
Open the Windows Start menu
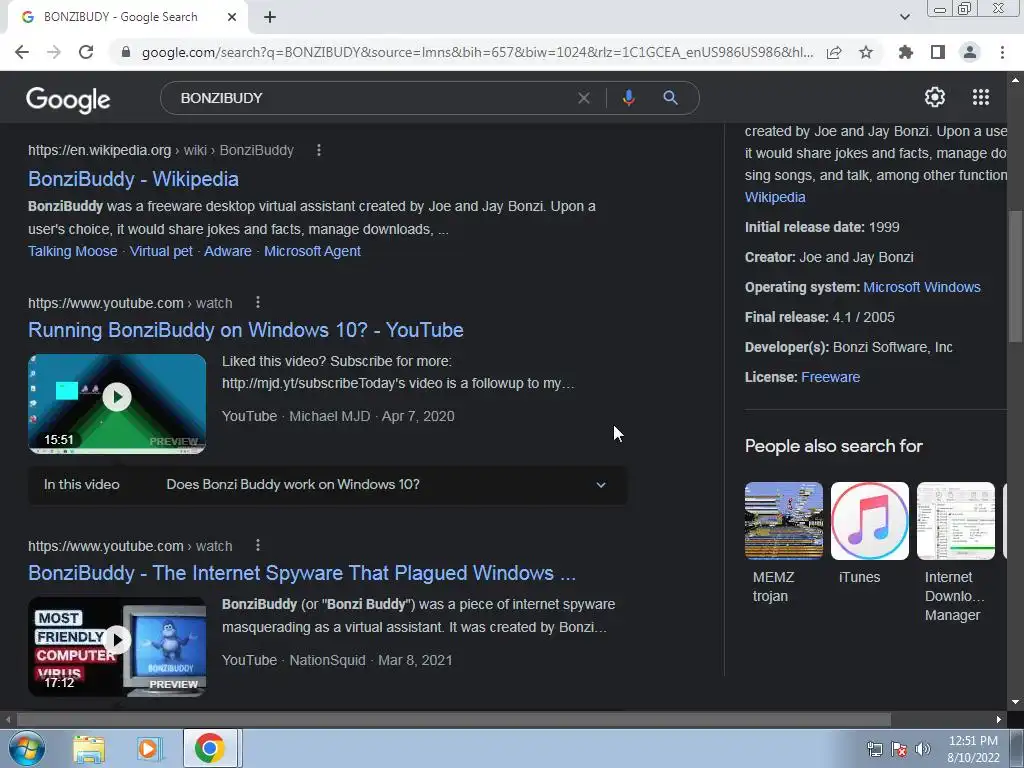coord(27,748)
